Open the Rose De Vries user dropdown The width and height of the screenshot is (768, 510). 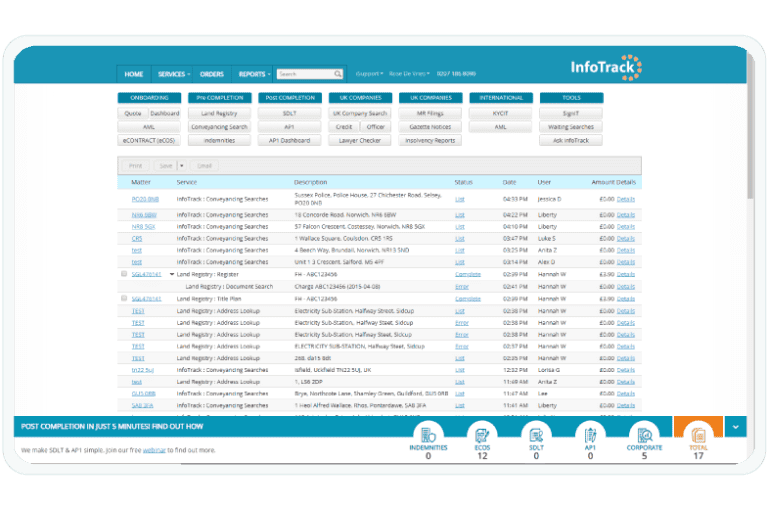coord(409,74)
